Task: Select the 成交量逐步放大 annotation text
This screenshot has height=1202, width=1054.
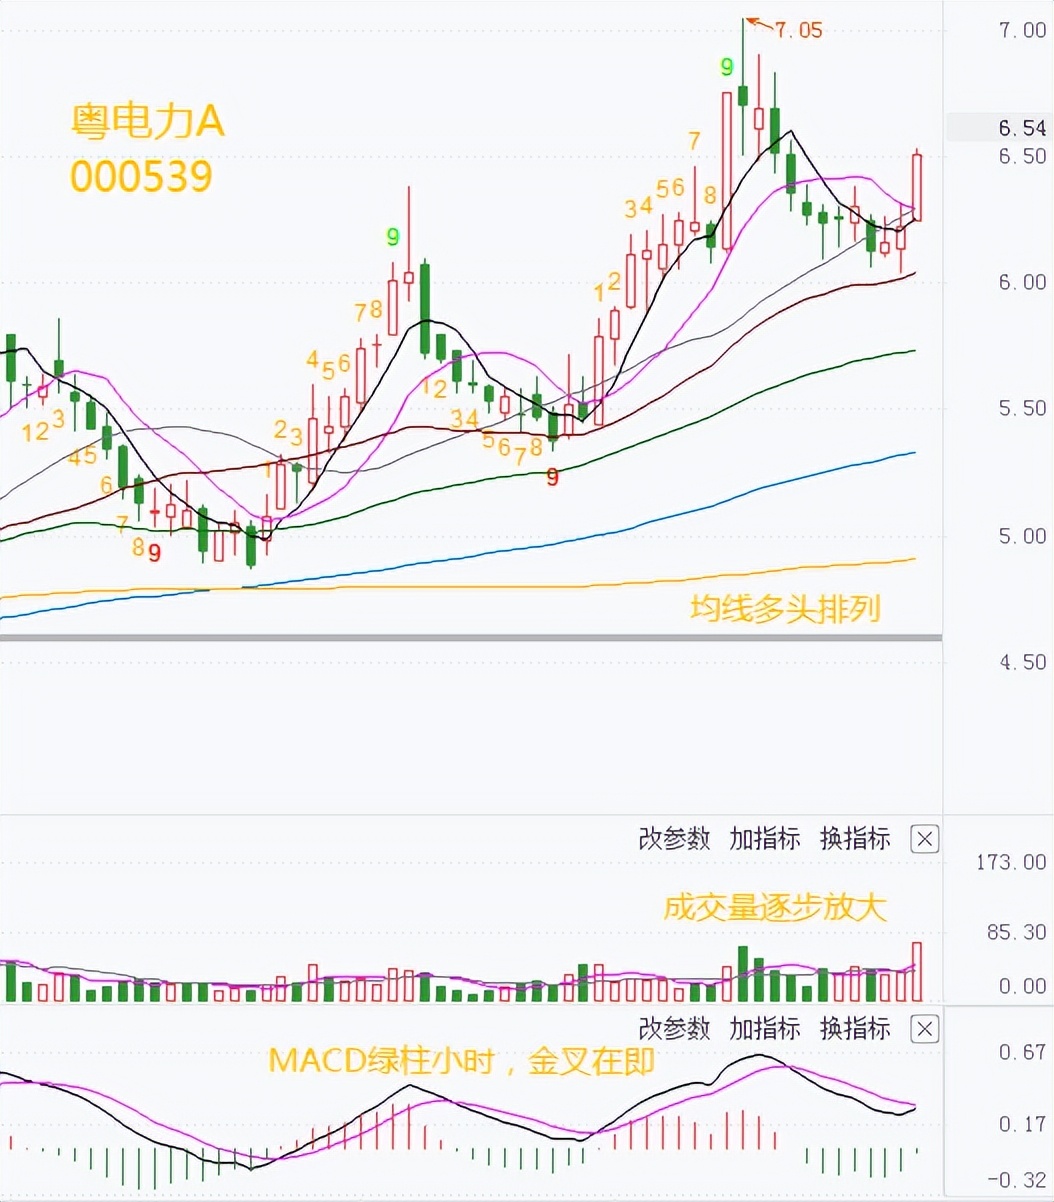Action: (x=775, y=907)
